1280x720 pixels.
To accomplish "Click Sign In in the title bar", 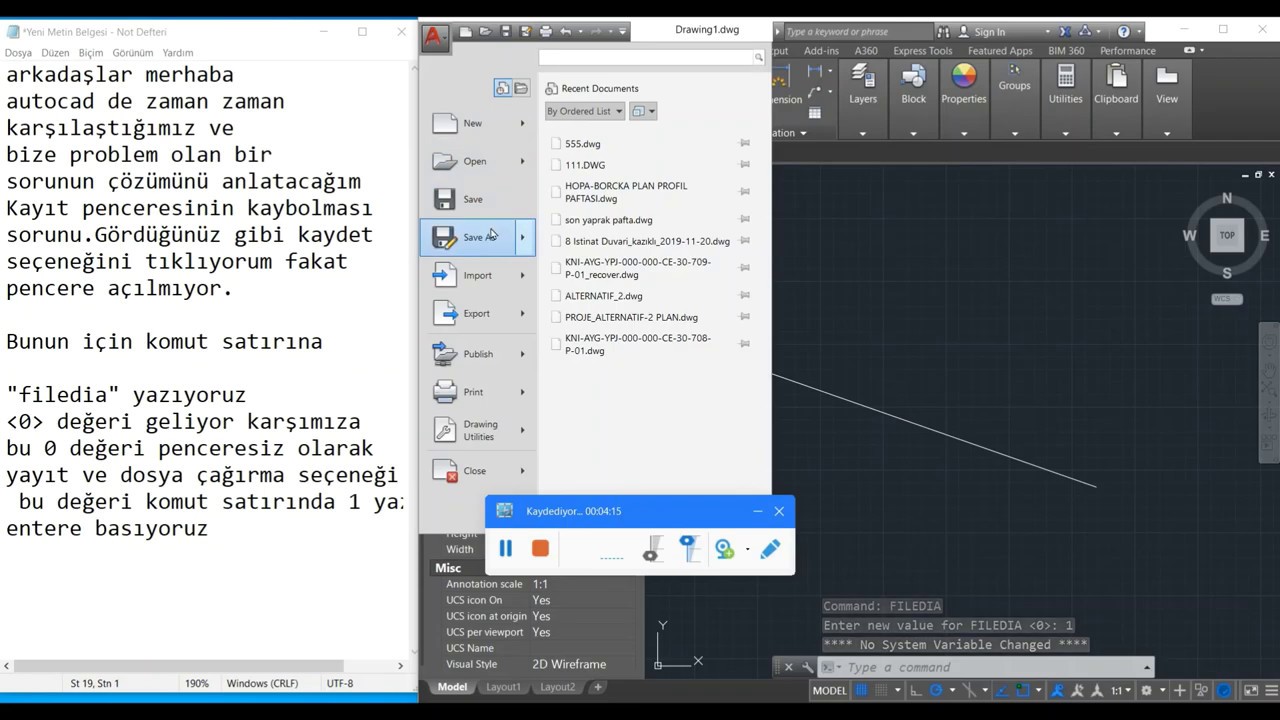I will pos(989,32).
